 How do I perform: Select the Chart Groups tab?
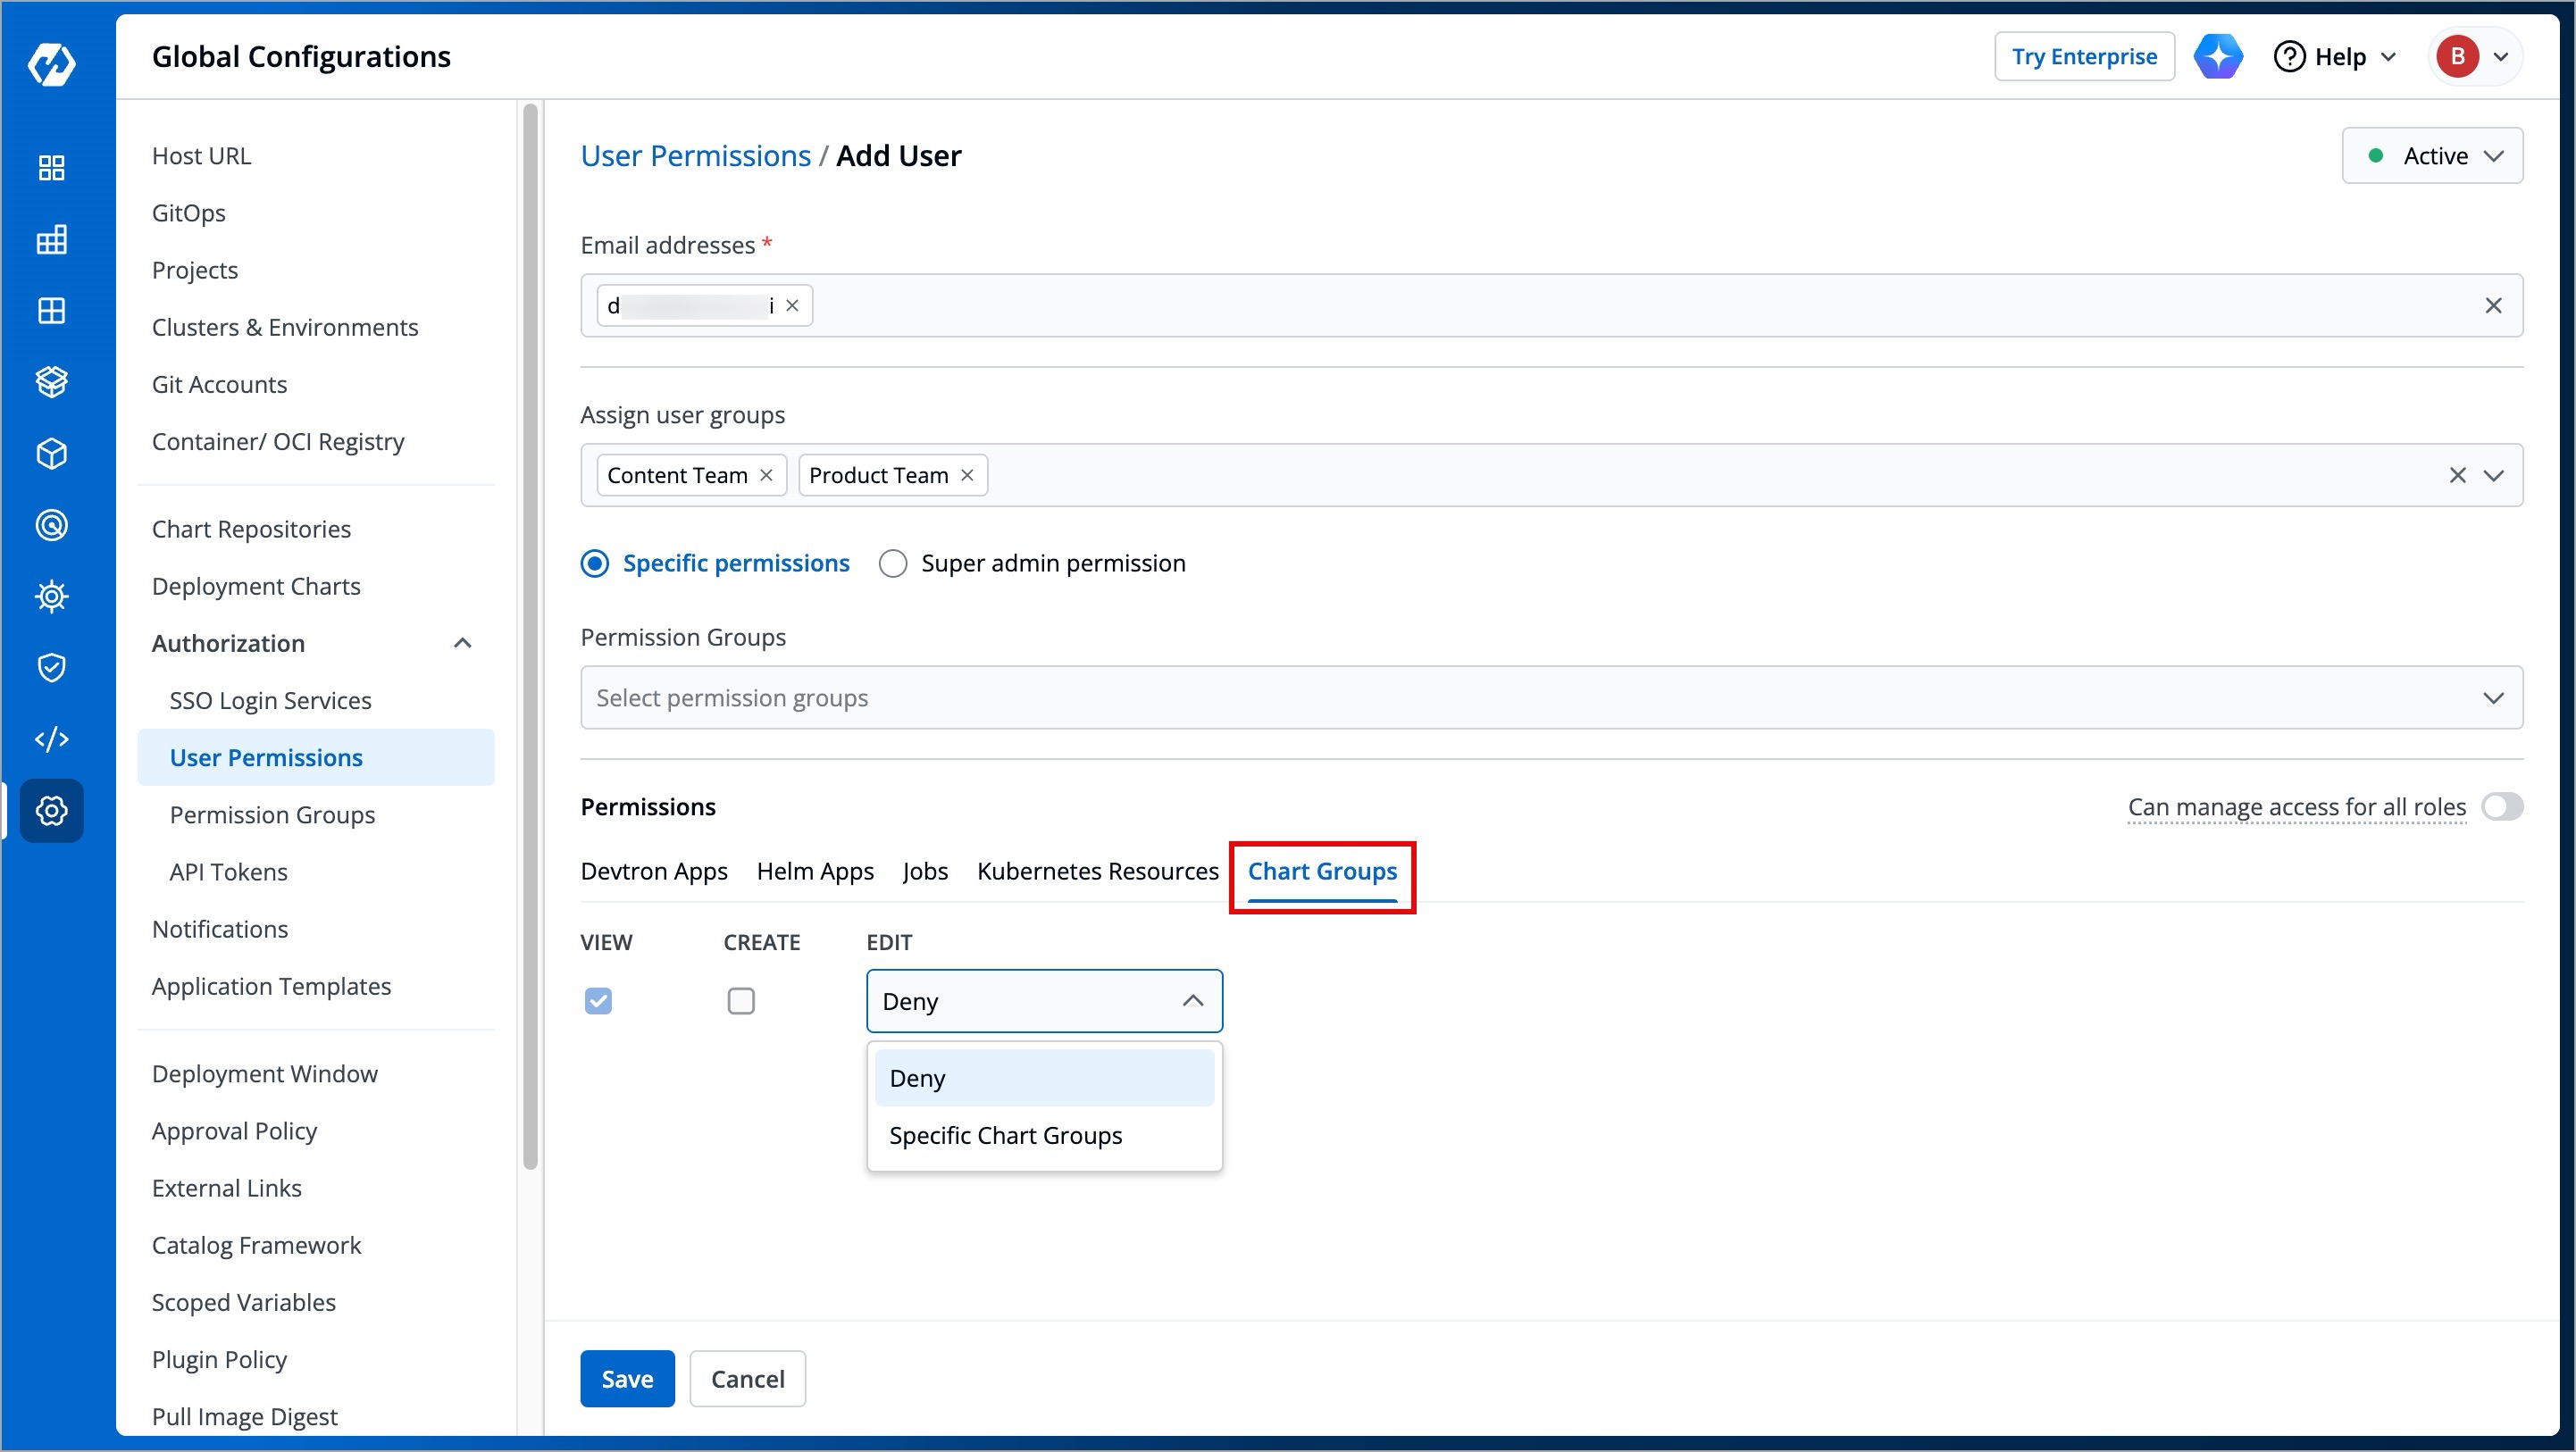1322,871
